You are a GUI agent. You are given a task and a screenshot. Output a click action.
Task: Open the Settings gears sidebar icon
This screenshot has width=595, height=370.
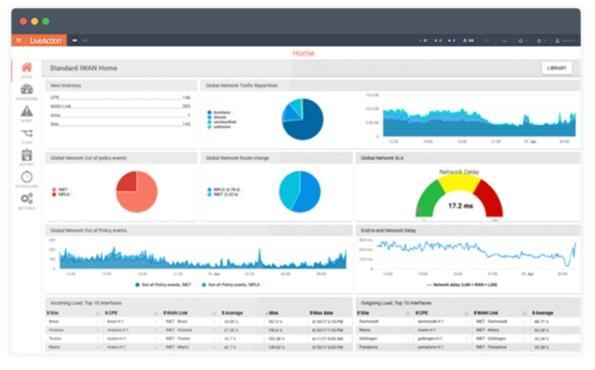(27, 198)
